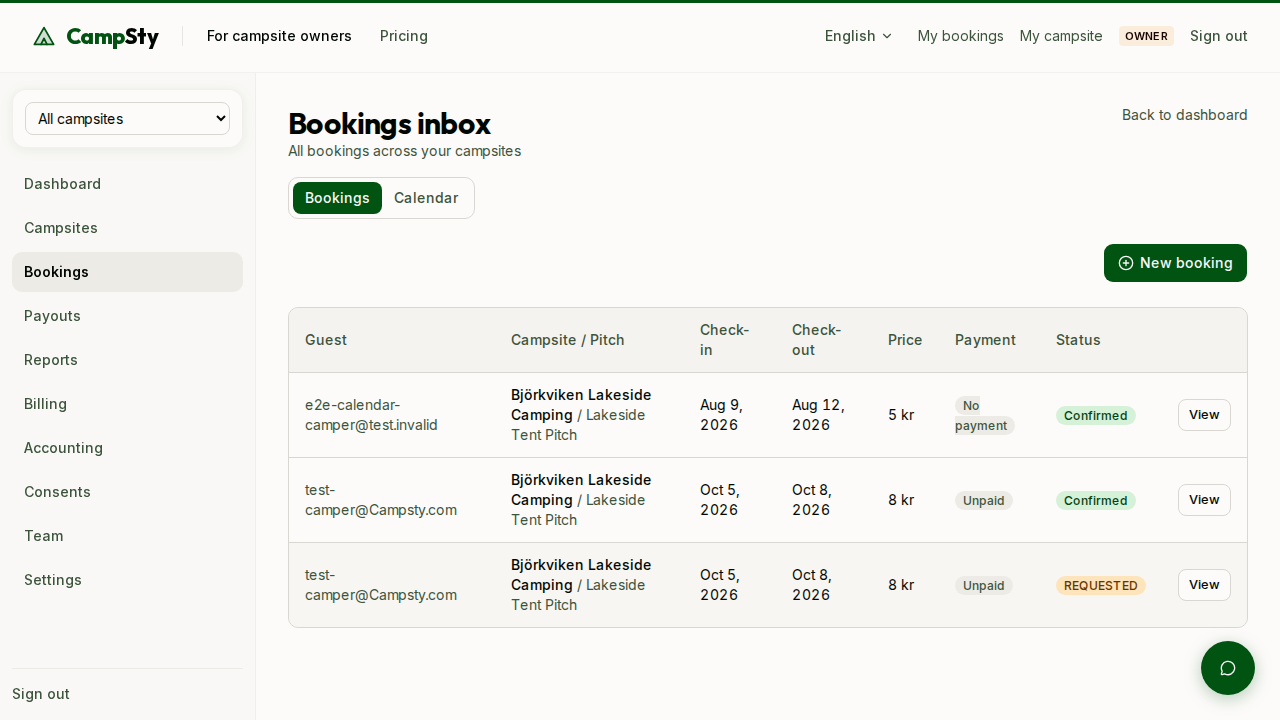Image resolution: width=1280 pixels, height=720 pixels.
Task: Switch to the Calendar tab
Action: pyautogui.click(x=426, y=198)
